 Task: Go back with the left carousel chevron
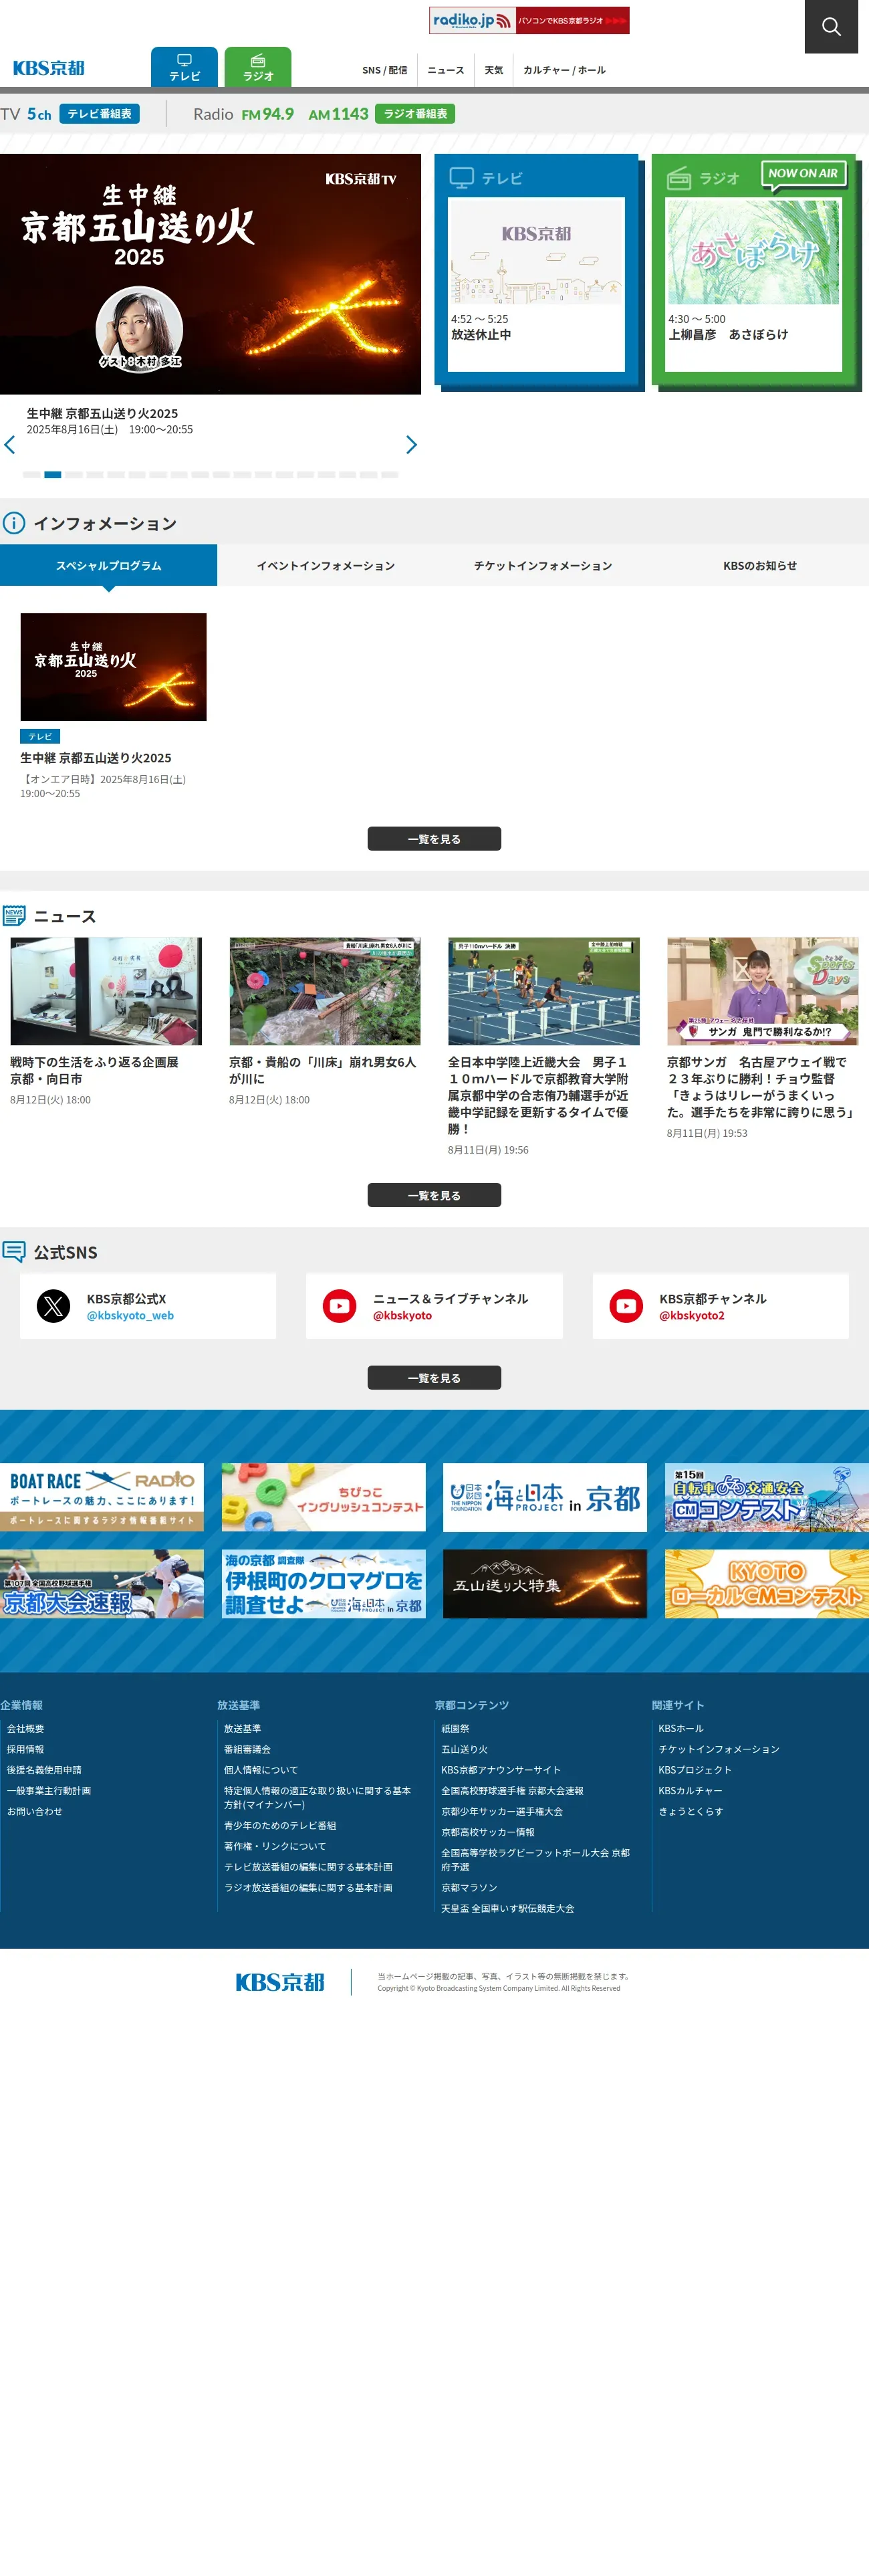tap(10, 445)
